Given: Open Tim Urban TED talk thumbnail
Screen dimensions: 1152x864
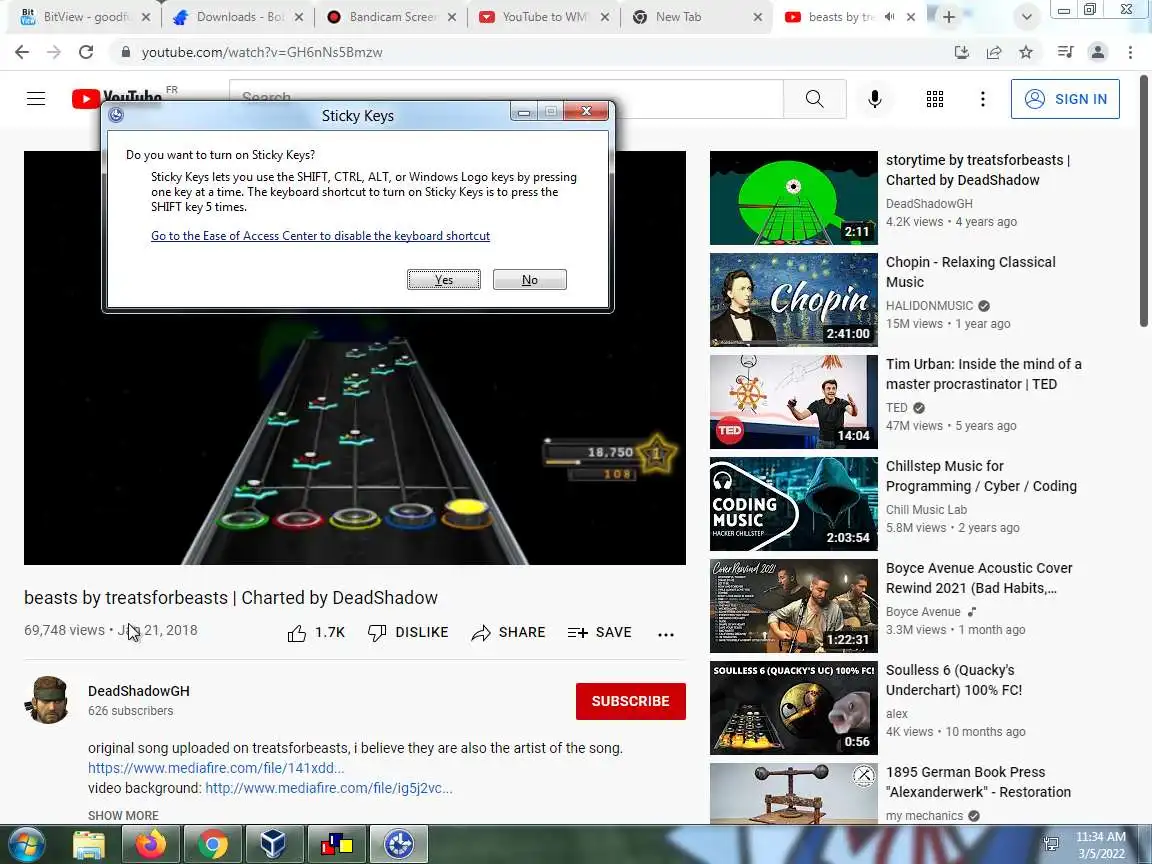Looking at the screenshot, I should (793, 402).
